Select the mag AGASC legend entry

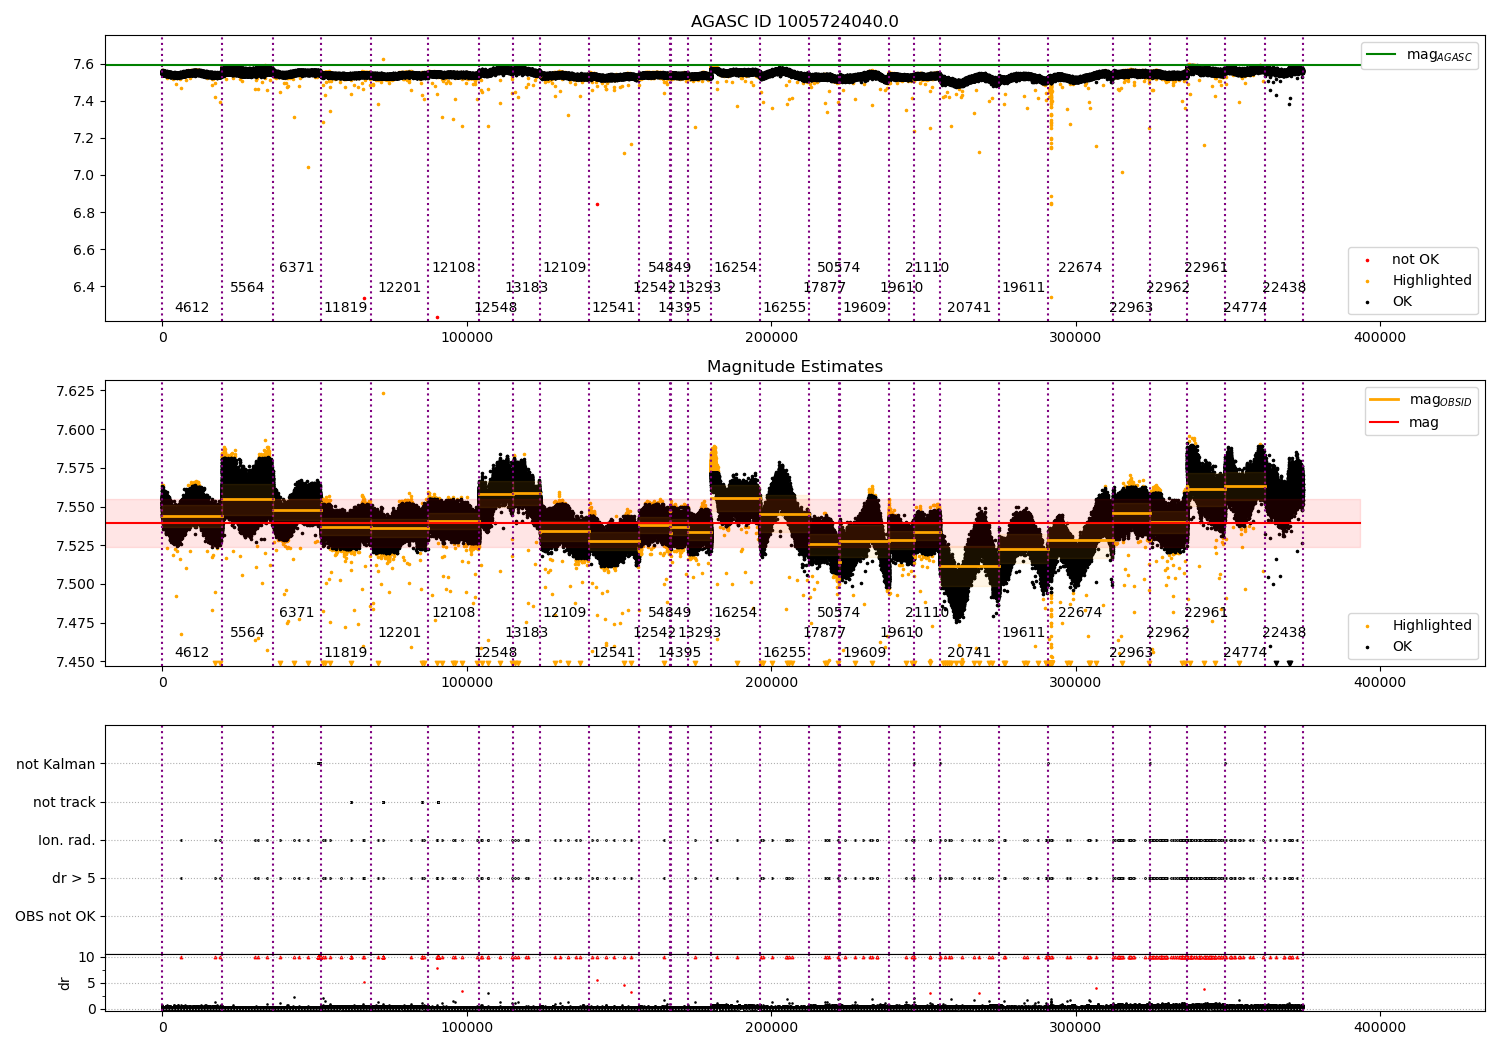(x=1420, y=55)
